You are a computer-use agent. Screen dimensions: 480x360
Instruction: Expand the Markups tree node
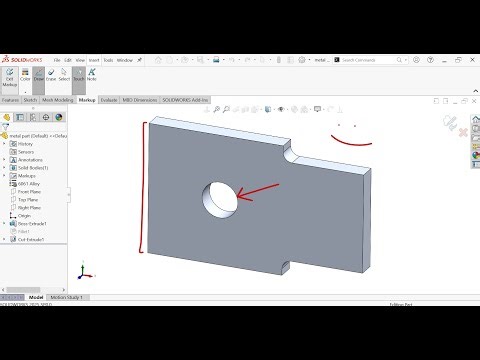click(x=4, y=176)
